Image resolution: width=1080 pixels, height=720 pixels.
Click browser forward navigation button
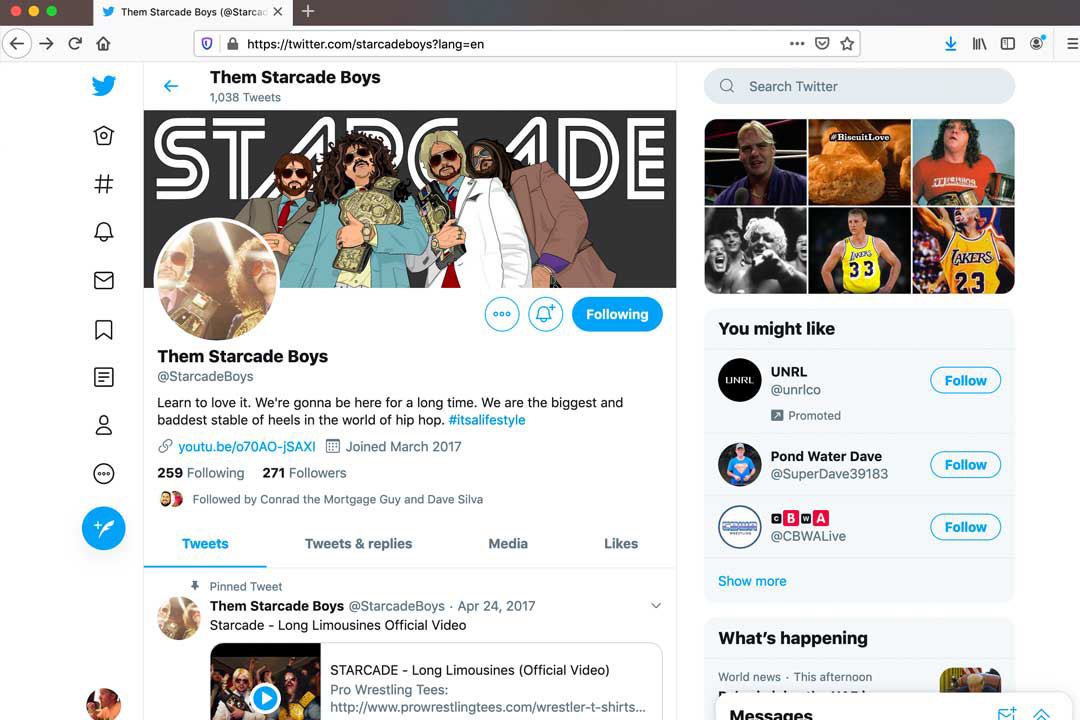click(x=46, y=44)
